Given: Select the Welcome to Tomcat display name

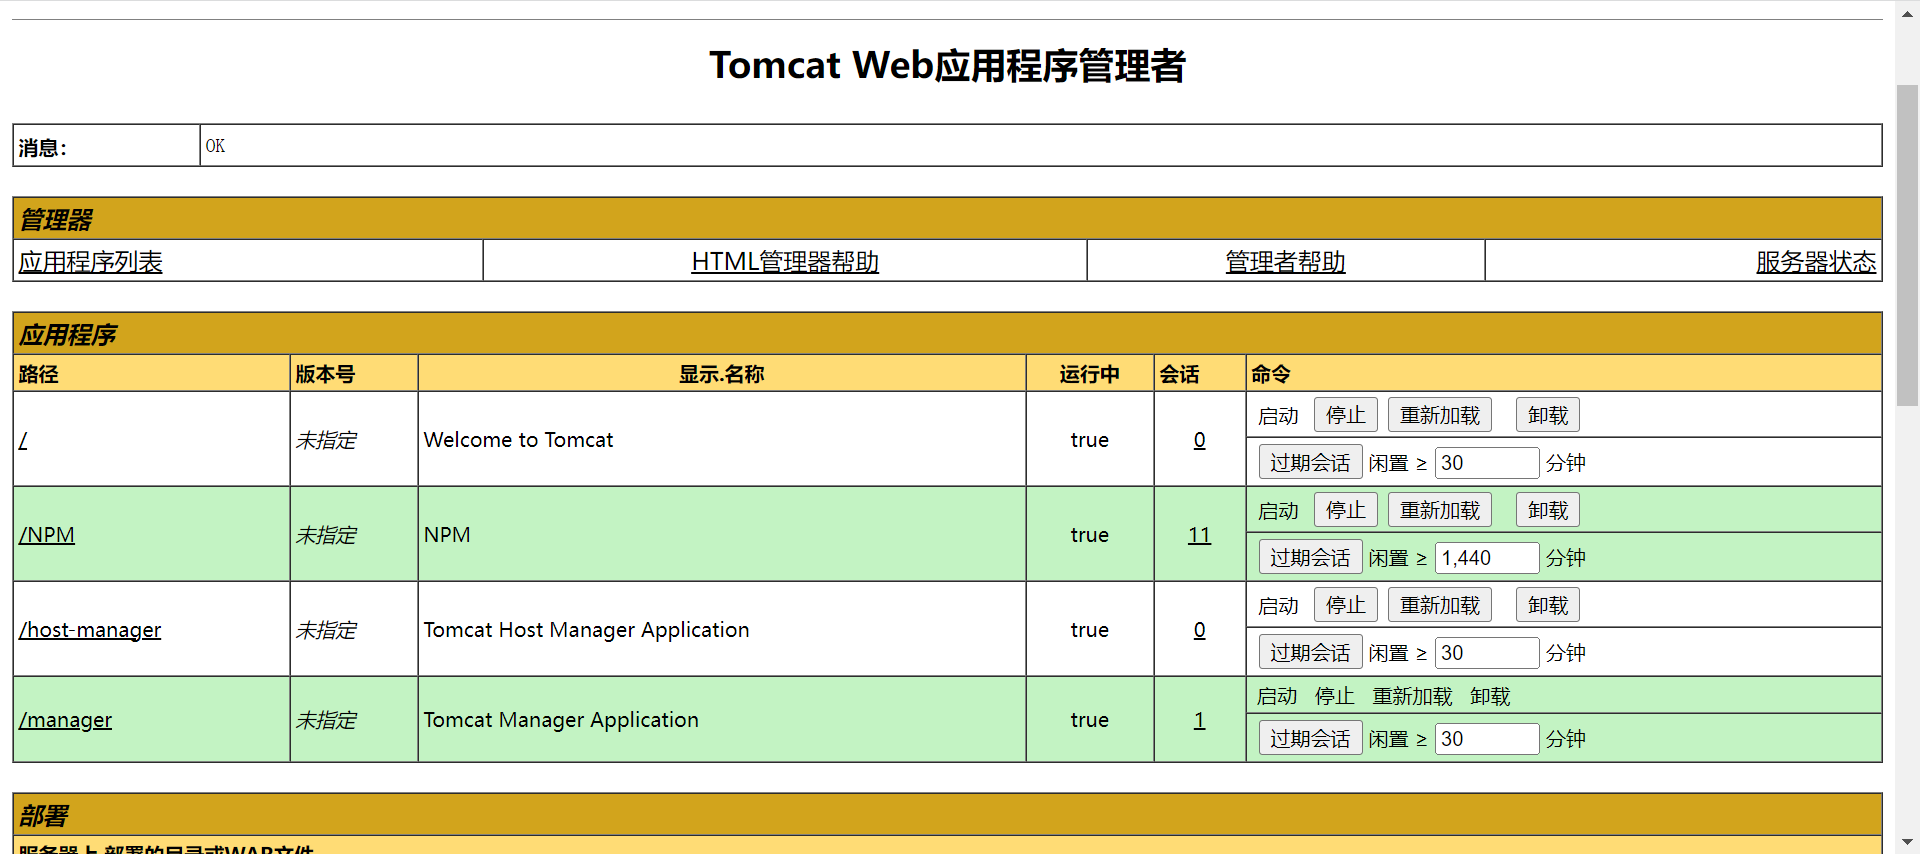Looking at the screenshot, I should [518, 440].
